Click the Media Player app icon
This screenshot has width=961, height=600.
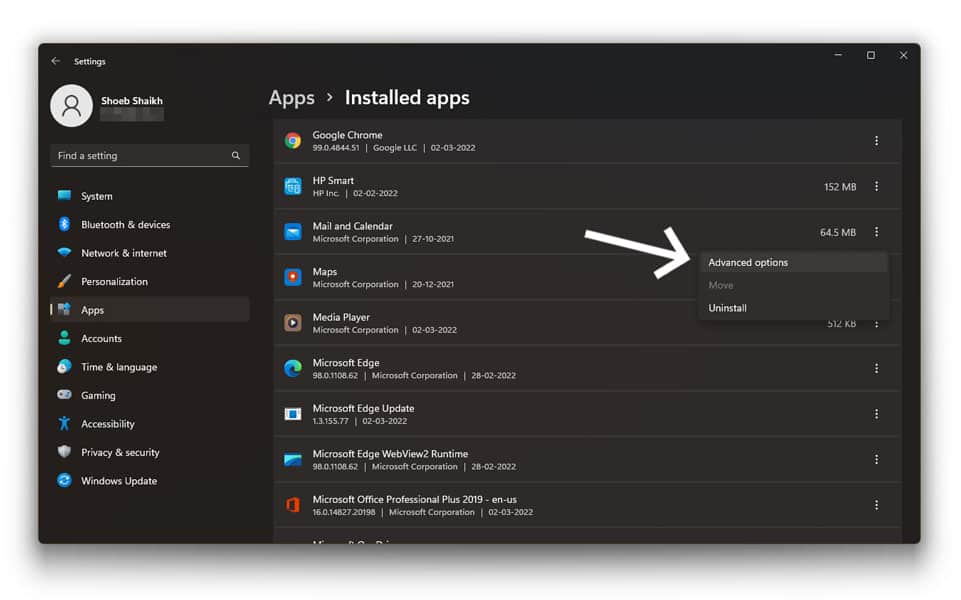coord(293,323)
